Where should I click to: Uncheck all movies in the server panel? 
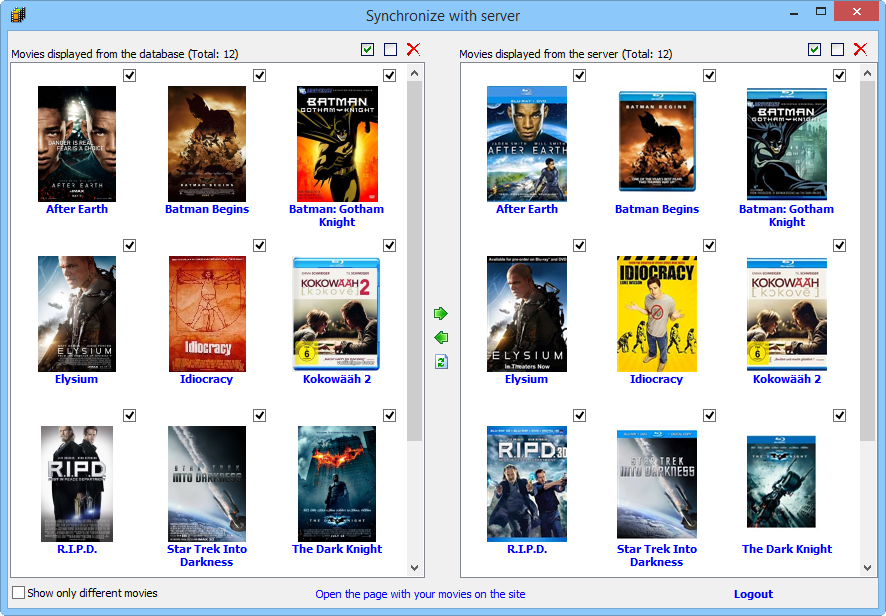point(837,49)
